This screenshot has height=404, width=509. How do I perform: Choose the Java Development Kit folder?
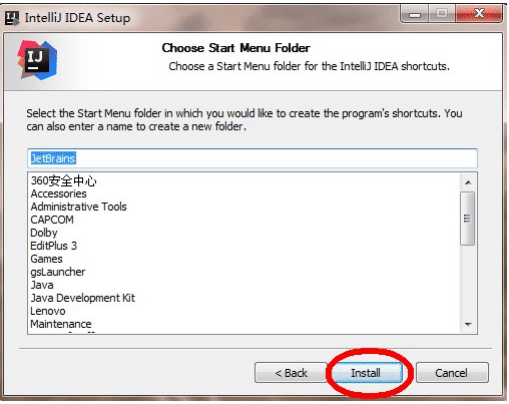click(x=83, y=298)
